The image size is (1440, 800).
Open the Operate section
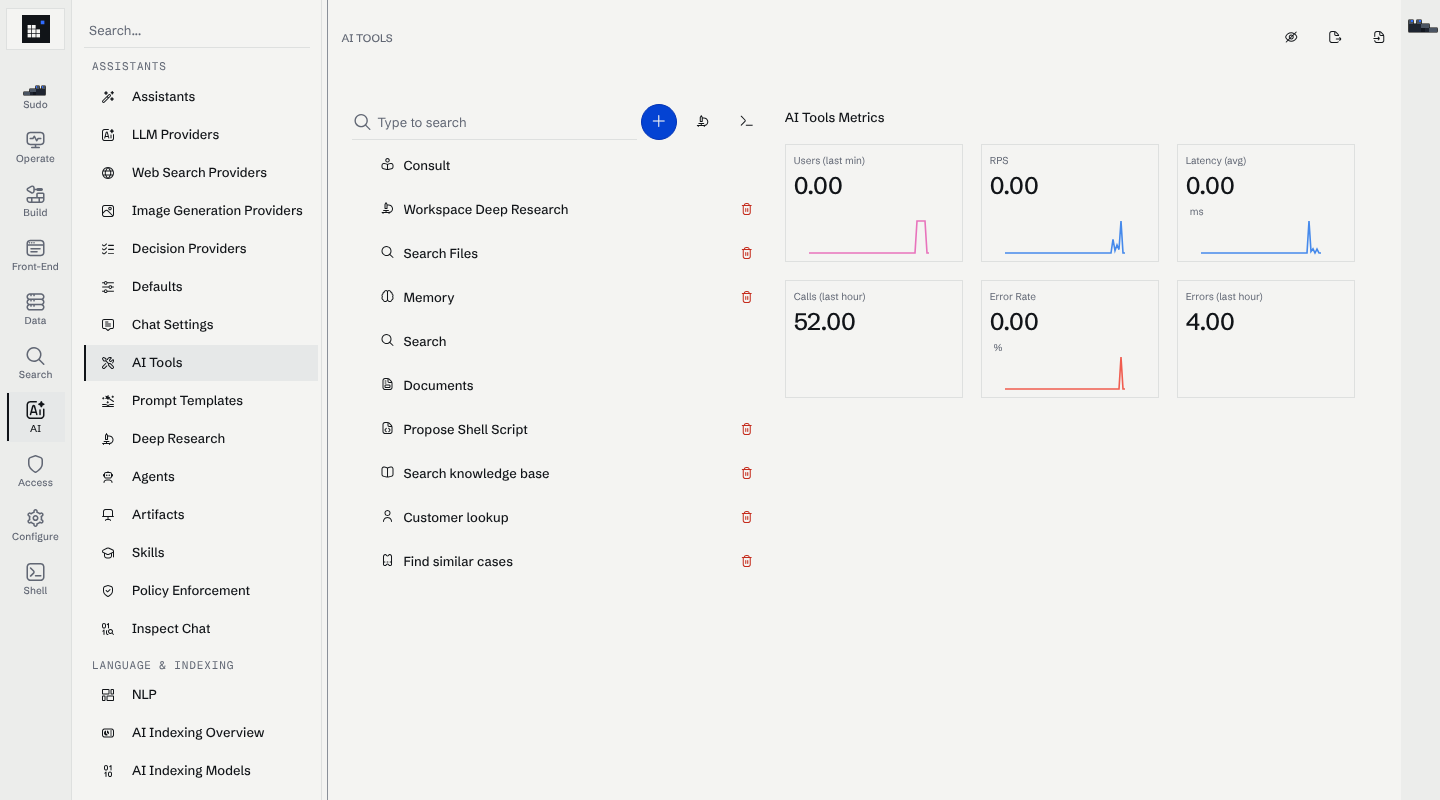click(35, 147)
